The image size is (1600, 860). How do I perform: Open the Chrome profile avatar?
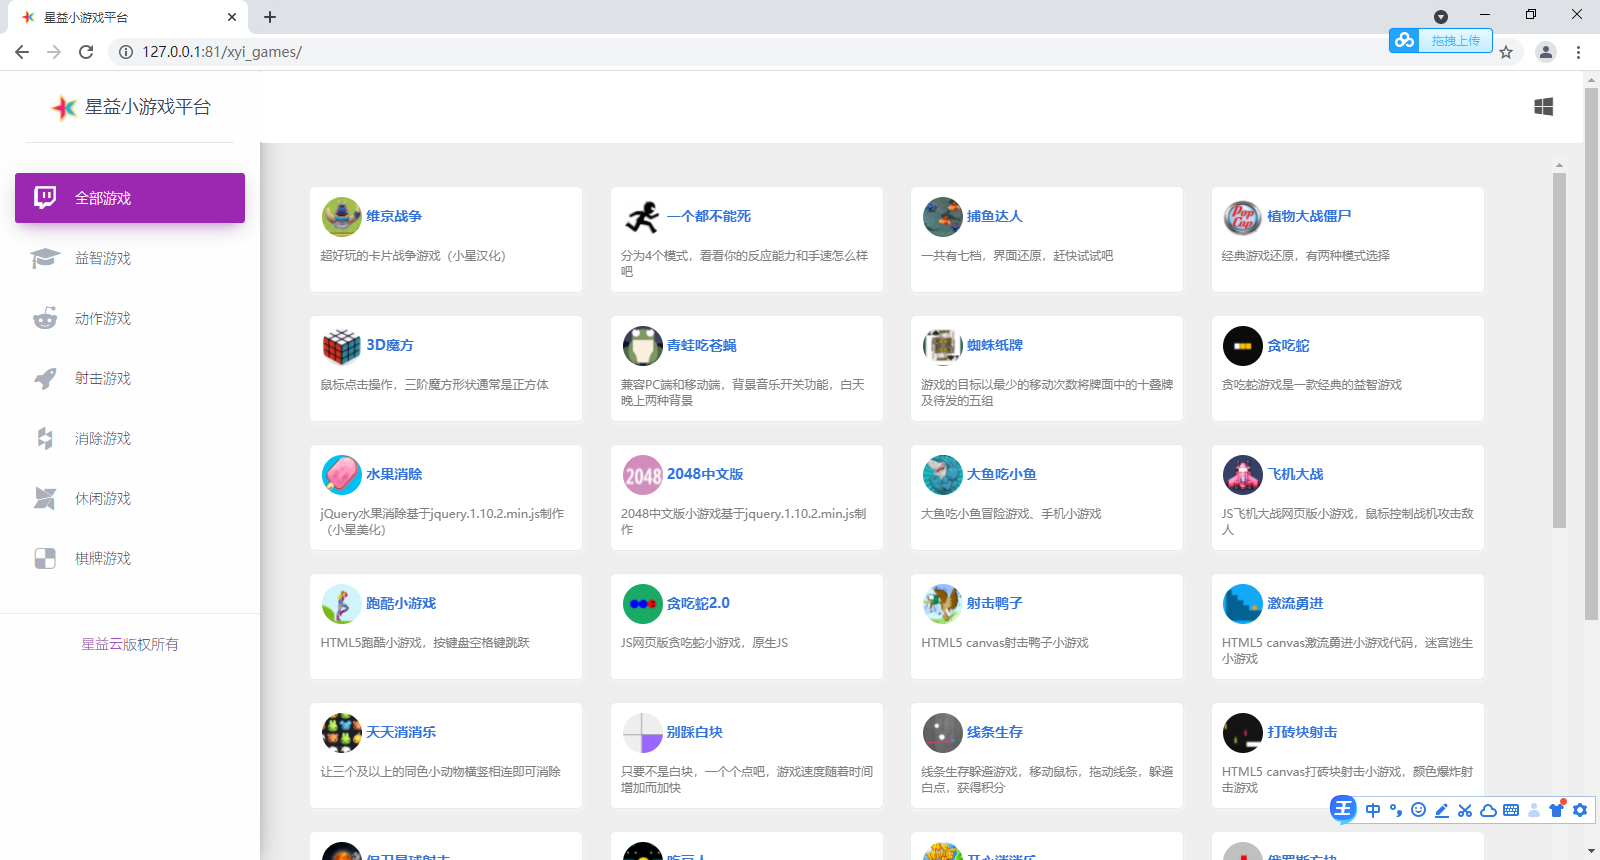pyautogui.click(x=1546, y=52)
